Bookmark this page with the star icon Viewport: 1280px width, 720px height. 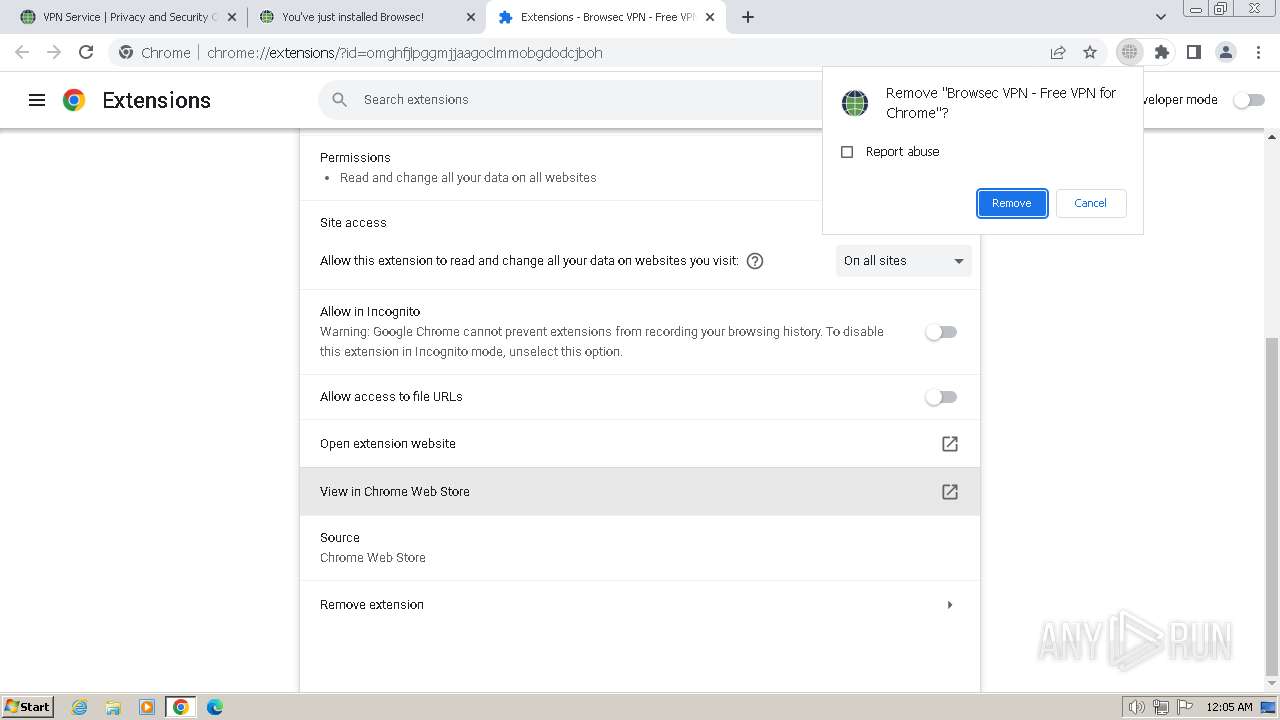[1090, 52]
